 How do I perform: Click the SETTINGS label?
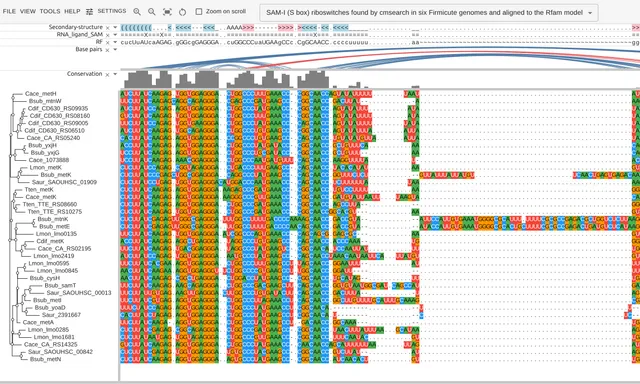click(x=112, y=11)
